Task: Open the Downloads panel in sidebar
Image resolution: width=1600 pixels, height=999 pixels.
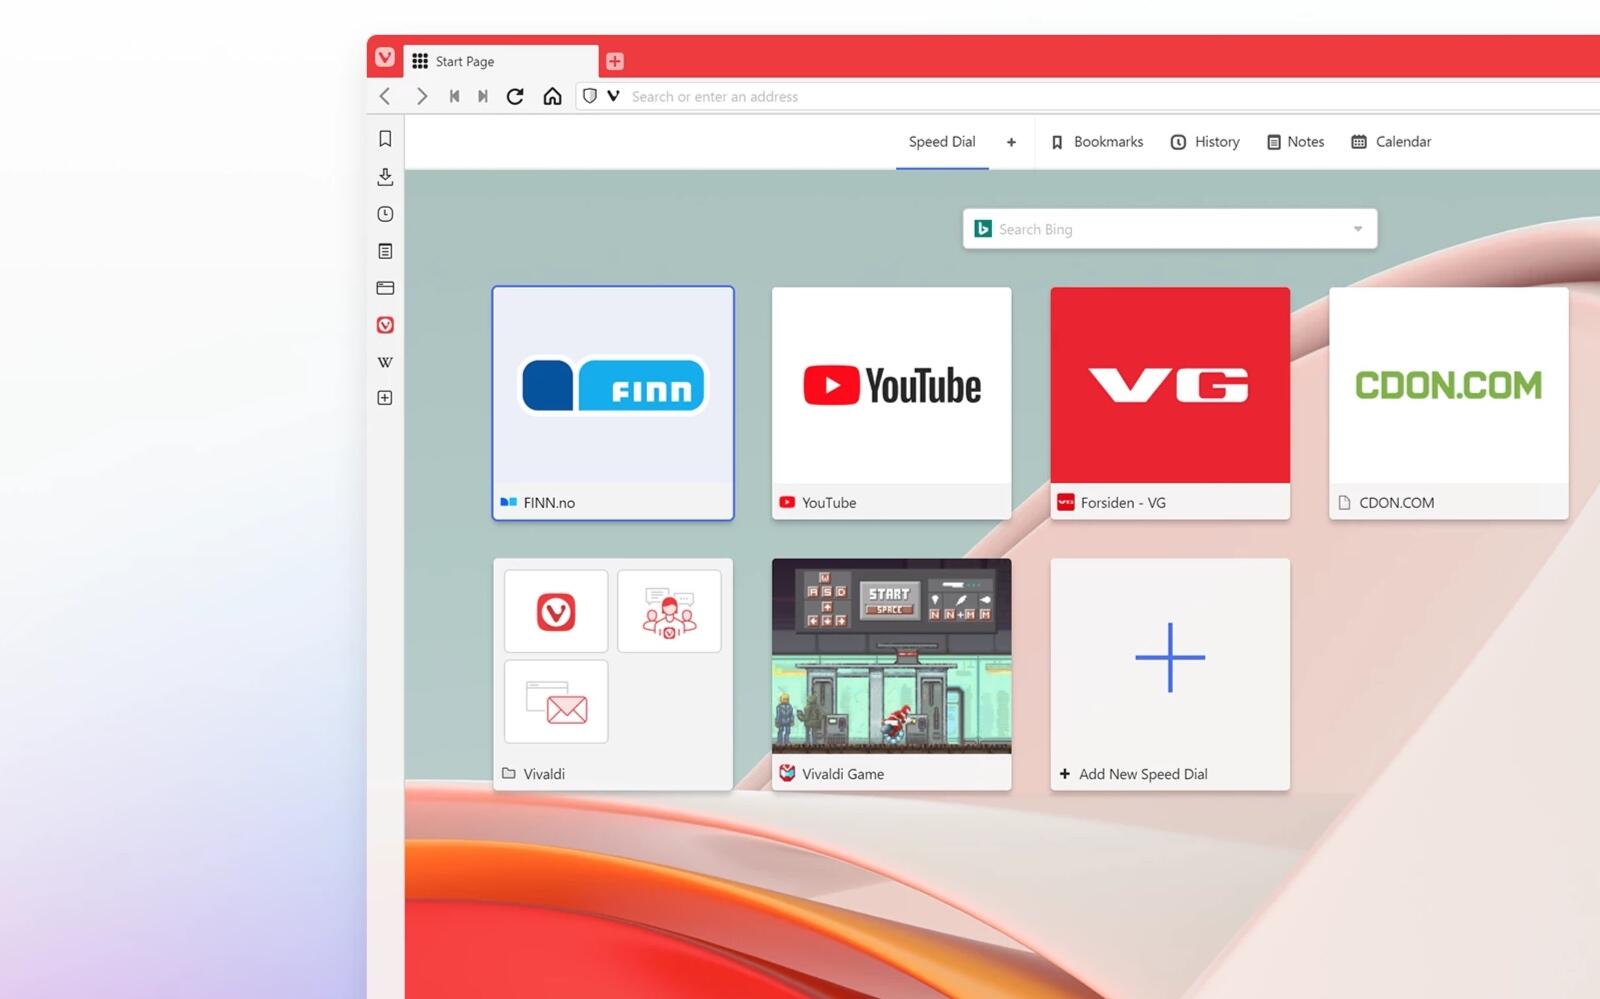Action: click(385, 177)
